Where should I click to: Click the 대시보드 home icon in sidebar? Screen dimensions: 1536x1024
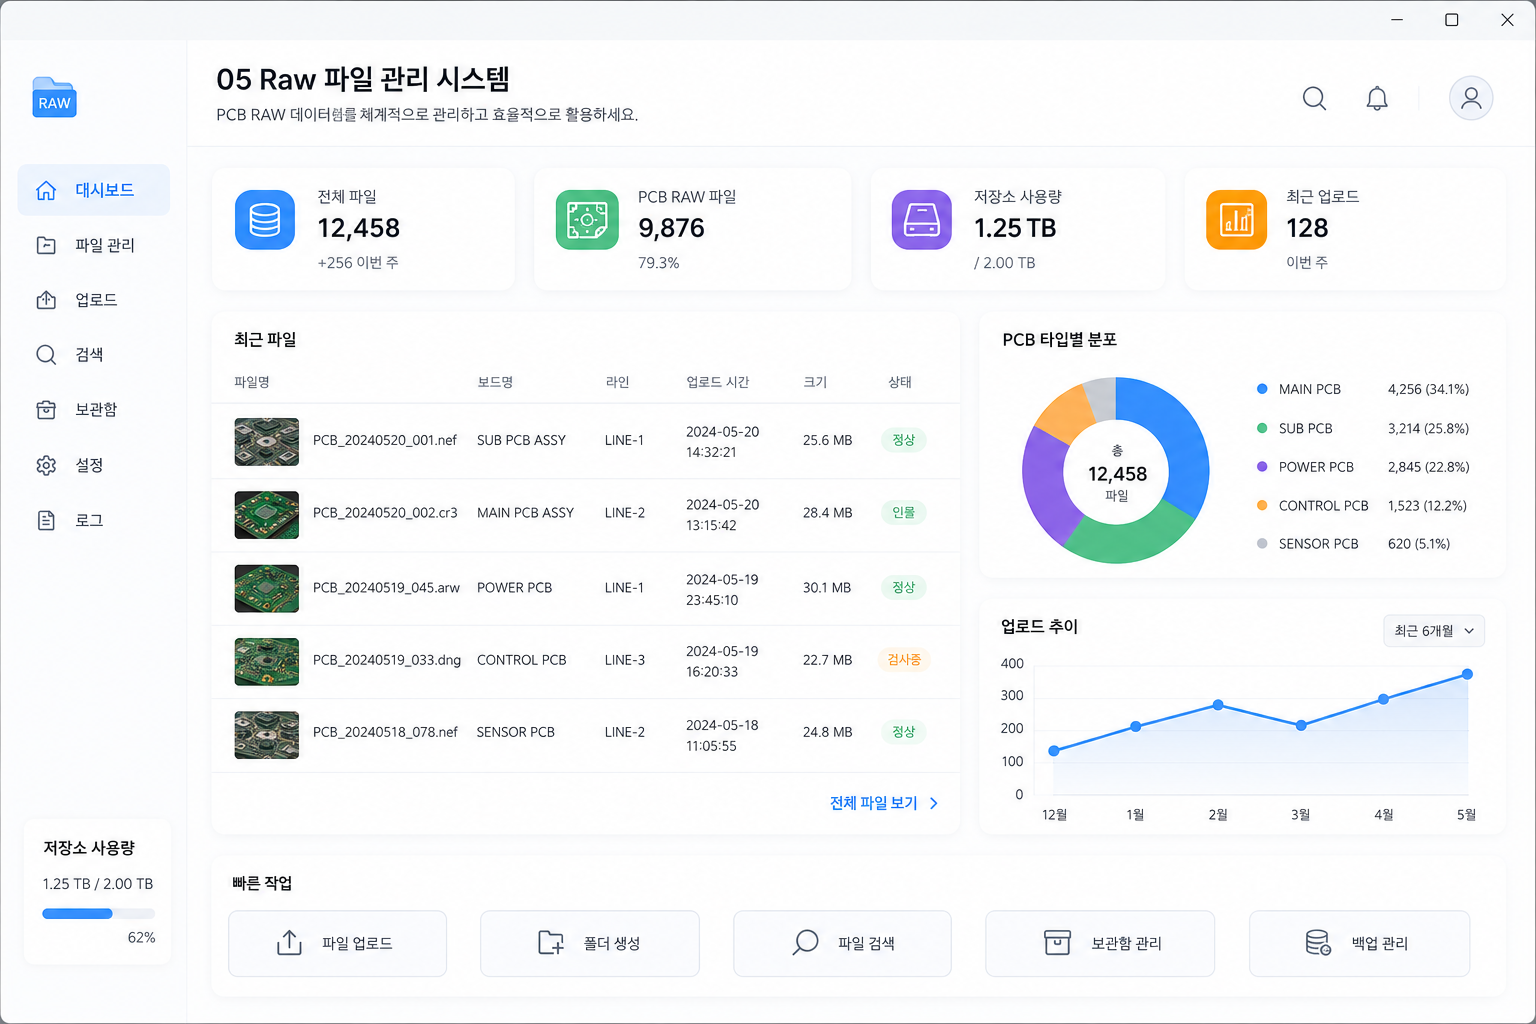point(46,190)
